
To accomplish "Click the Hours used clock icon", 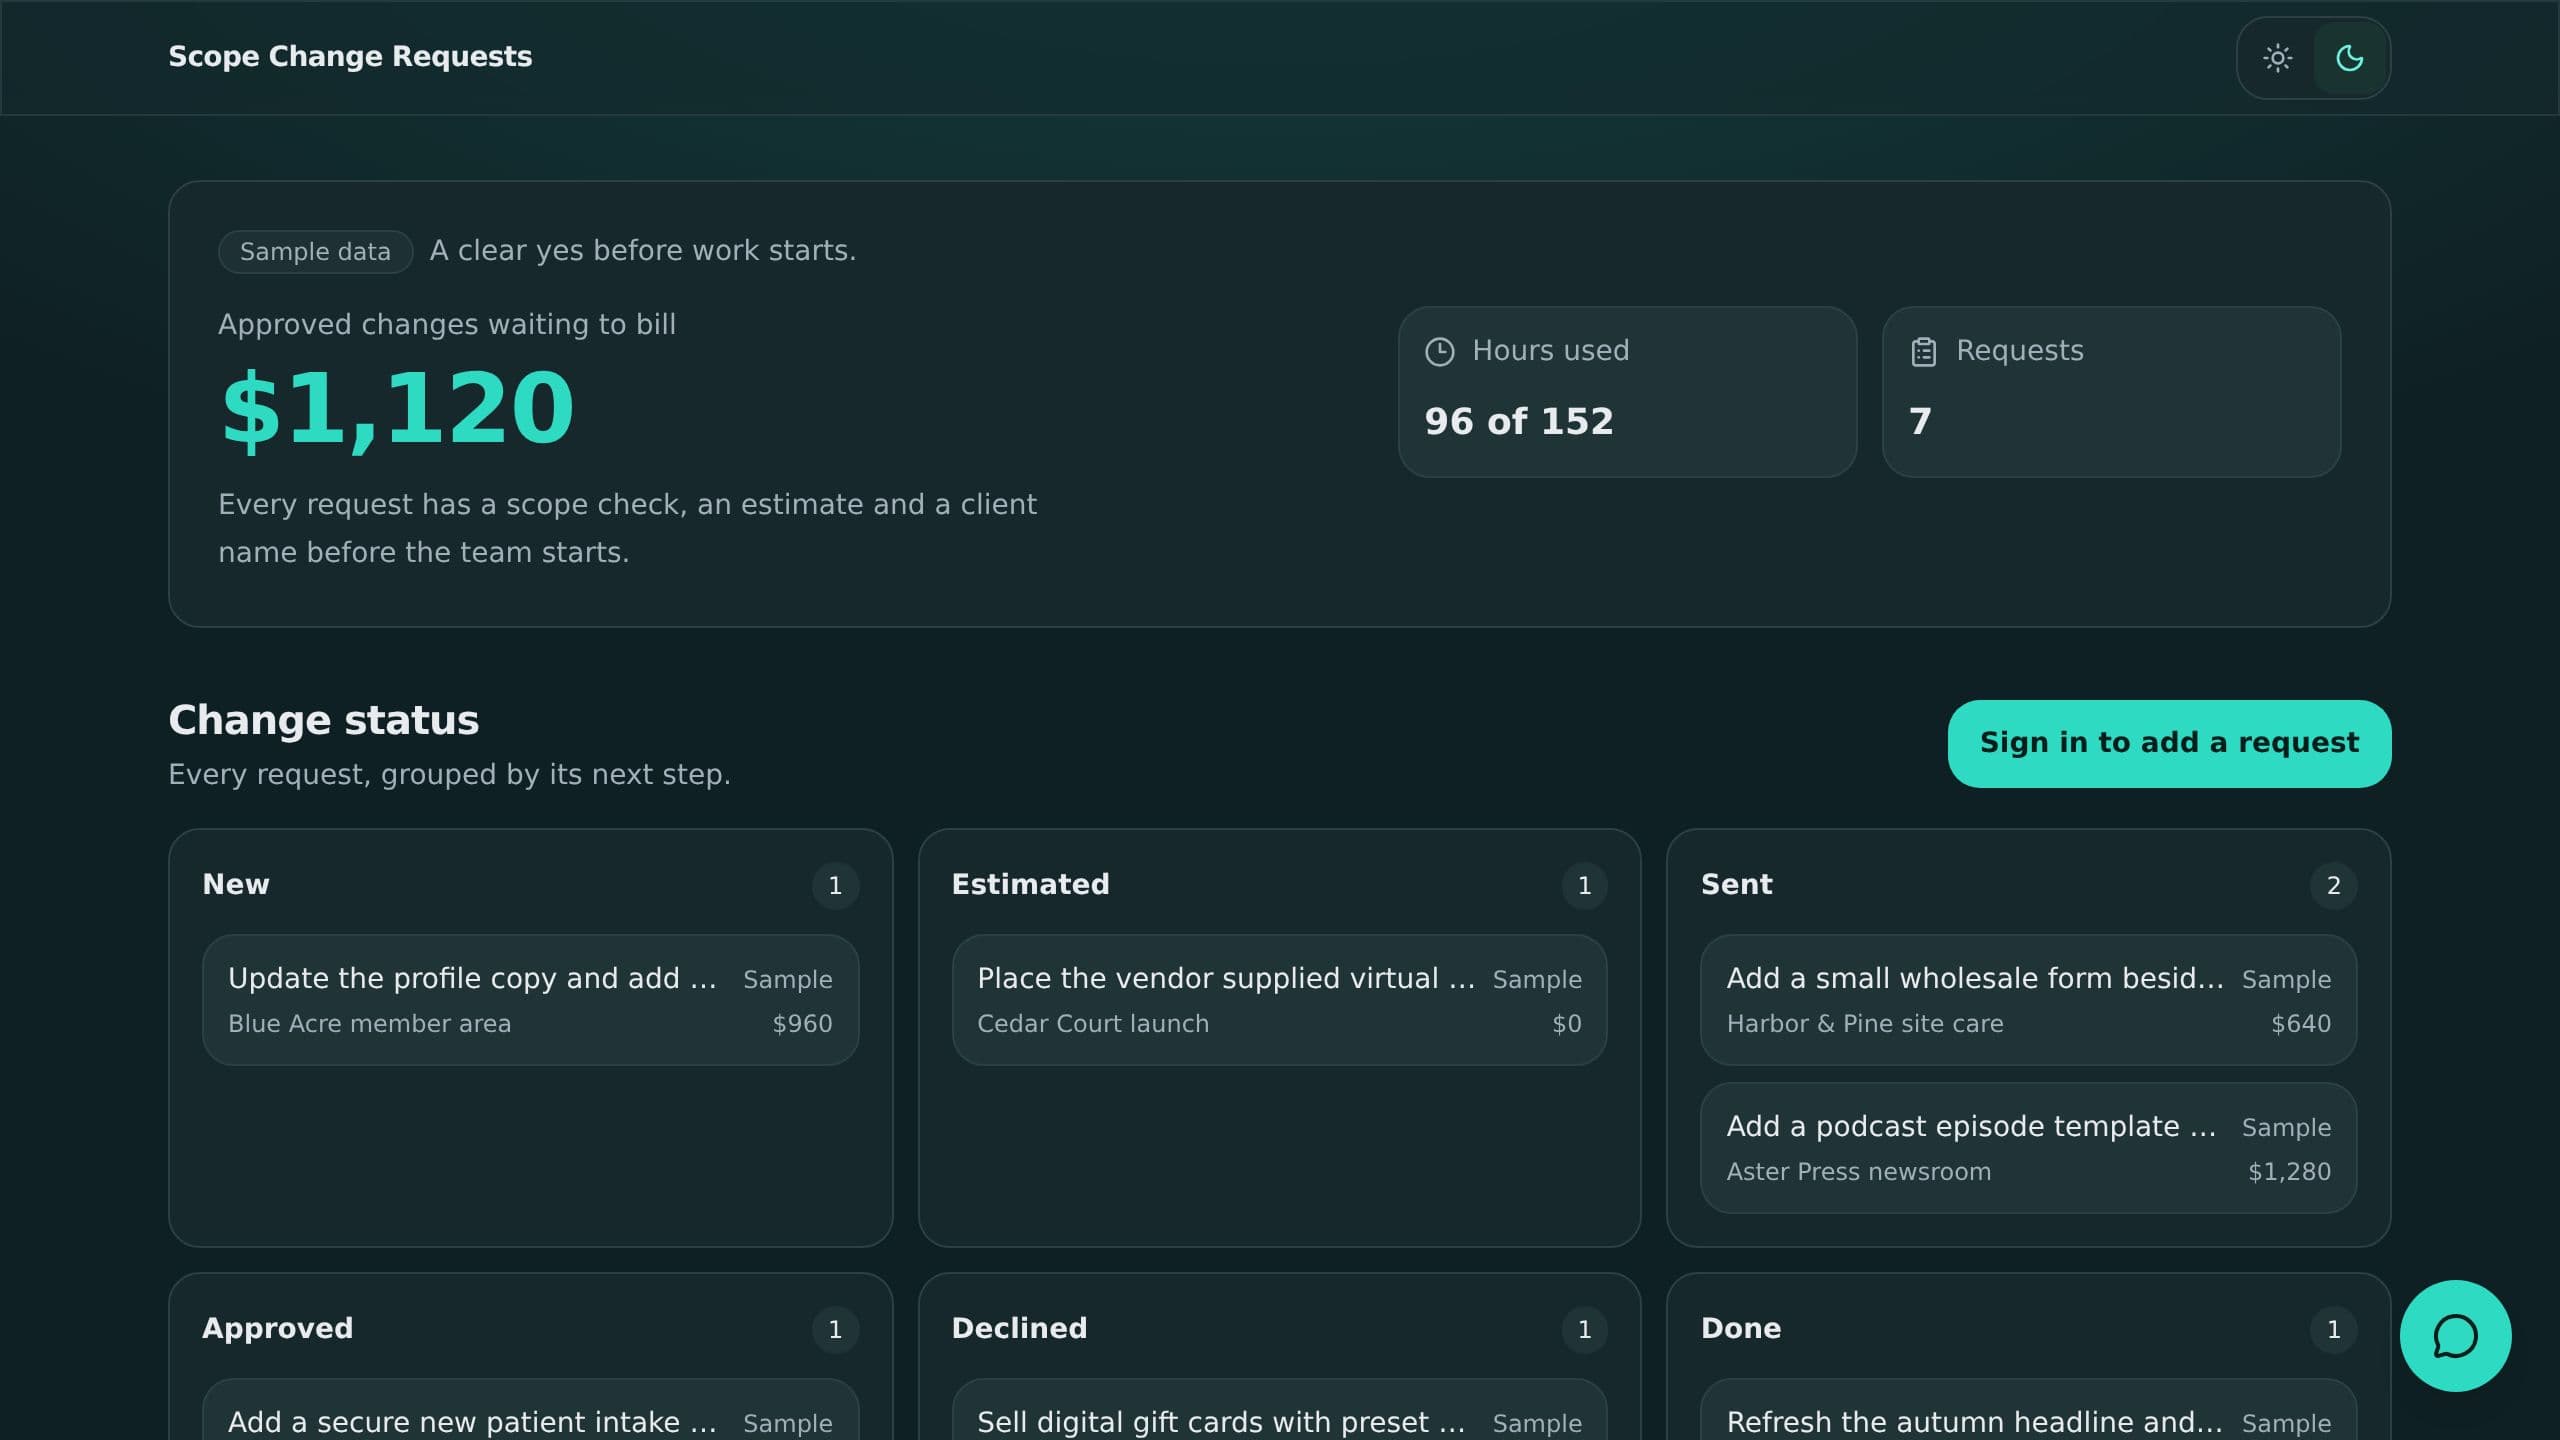I will click(x=1439, y=352).
